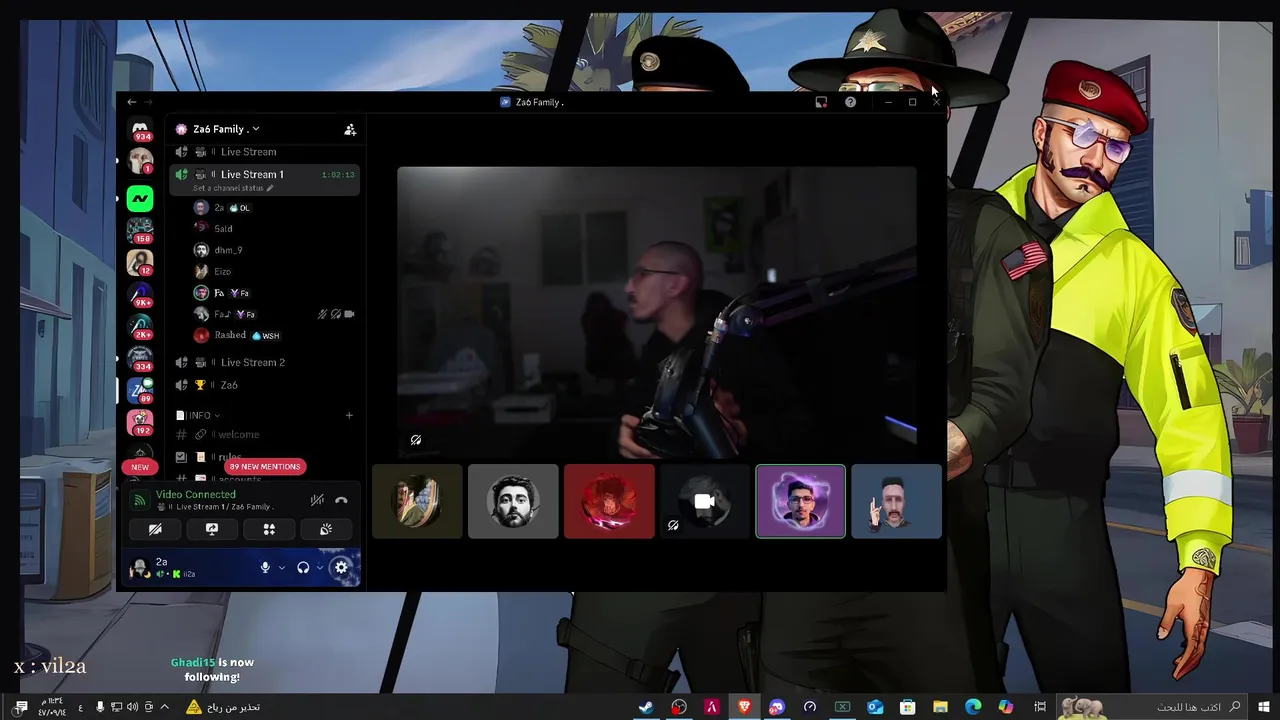This screenshot has width=1280, height=720.
Task: Select the red avatar participant tile
Action: pyautogui.click(x=609, y=501)
